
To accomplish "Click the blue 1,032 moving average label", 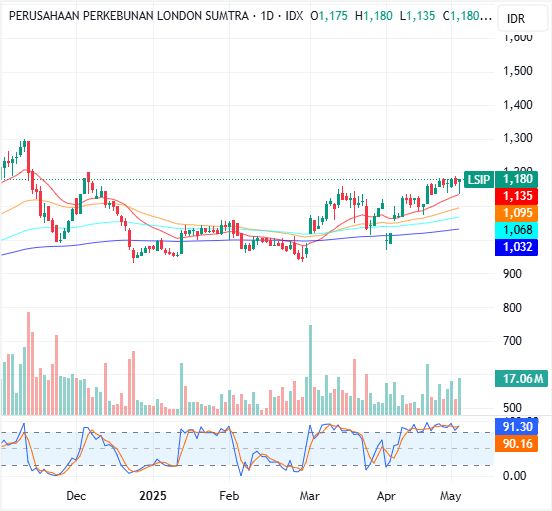I will [x=516, y=247].
